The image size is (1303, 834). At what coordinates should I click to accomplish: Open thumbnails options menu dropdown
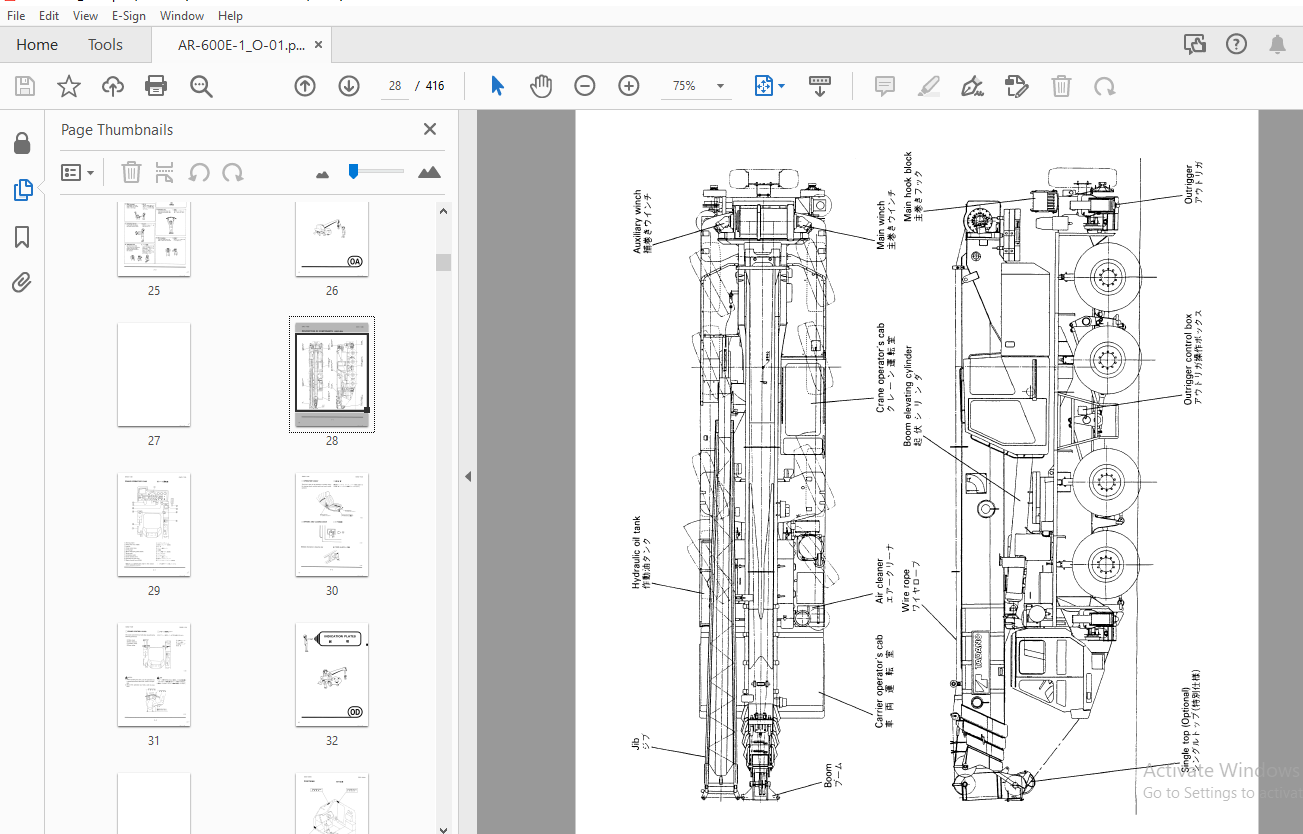78,172
